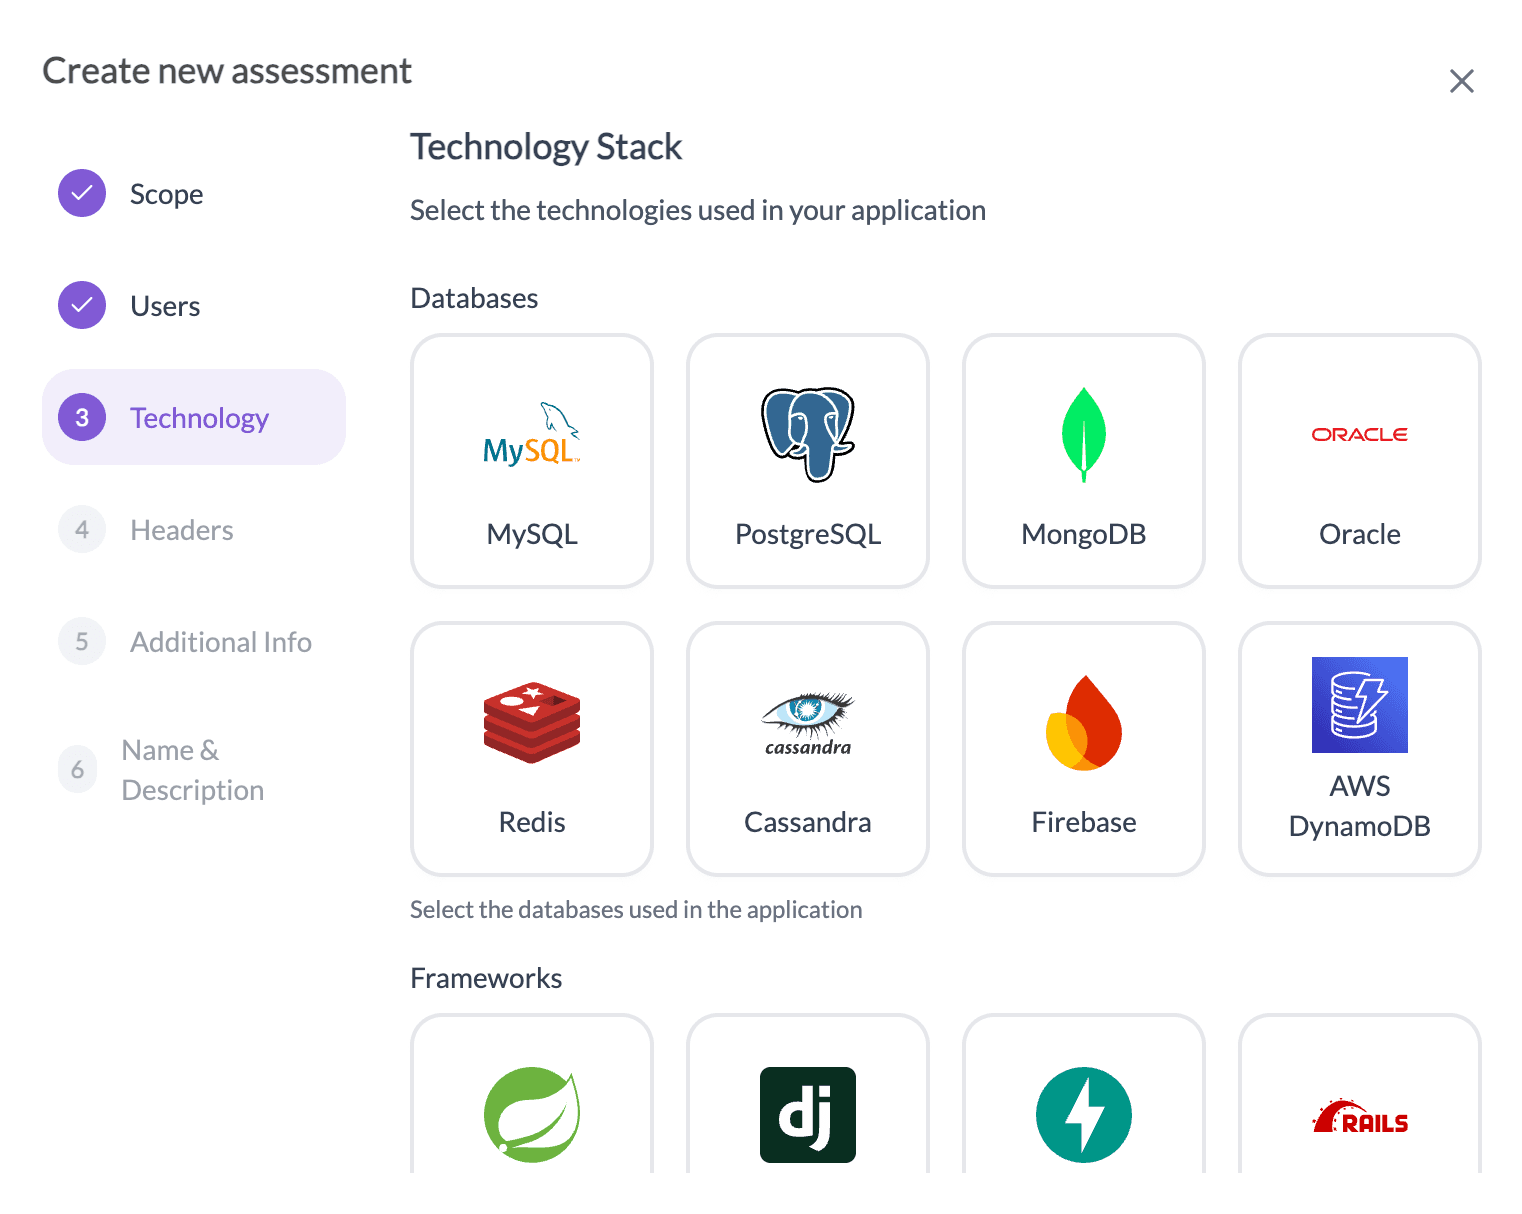Image resolution: width=1522 pixels, height=1214 pixels.
Task: Close the Create new assessment dialog
Action: (1461, 81)
